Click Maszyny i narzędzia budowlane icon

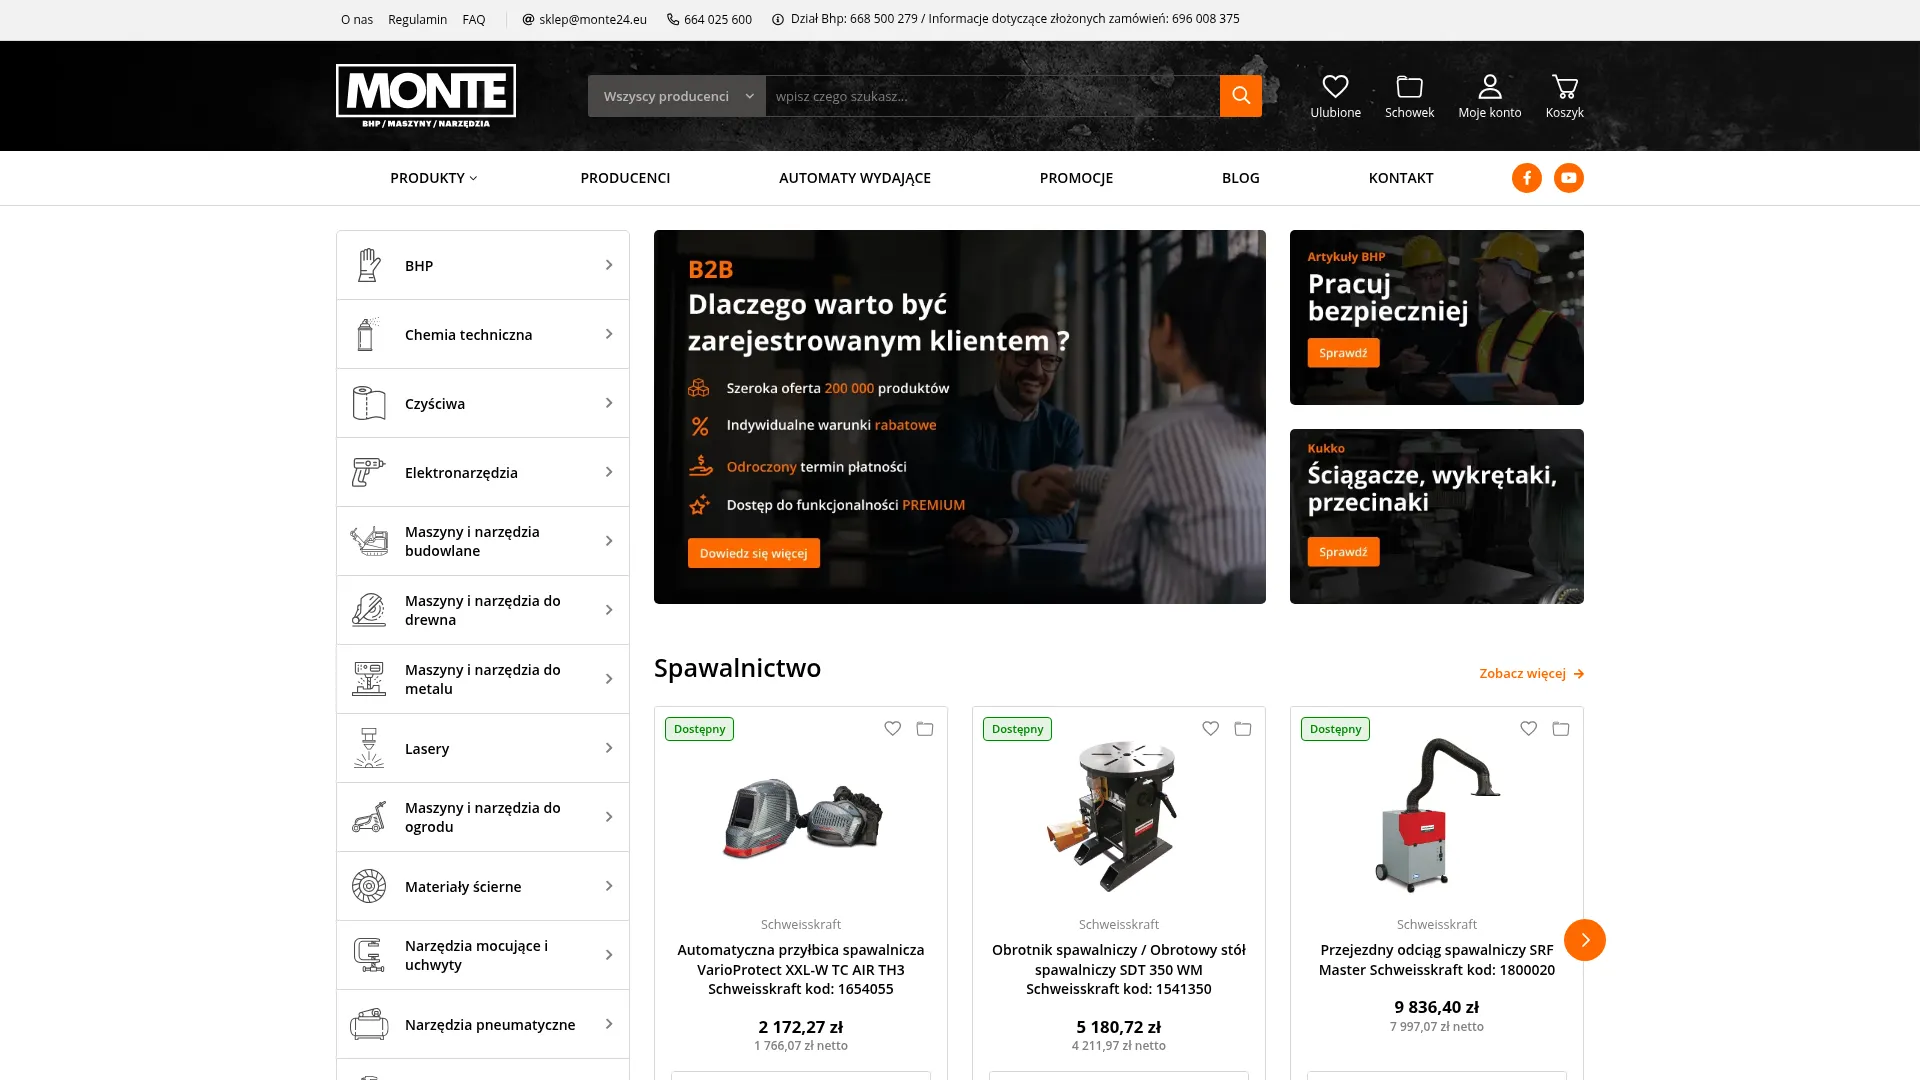pyautogui.click(x=369, y=541)
